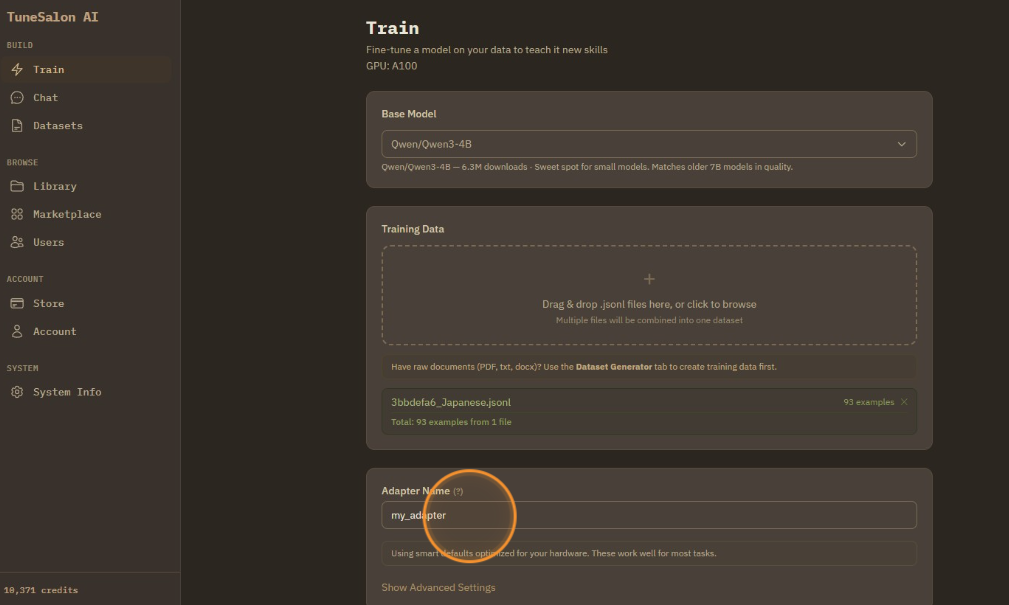The width and height of the screenshot is (1009, 605).
Task: Click the Users people icon
Action: 17,242
